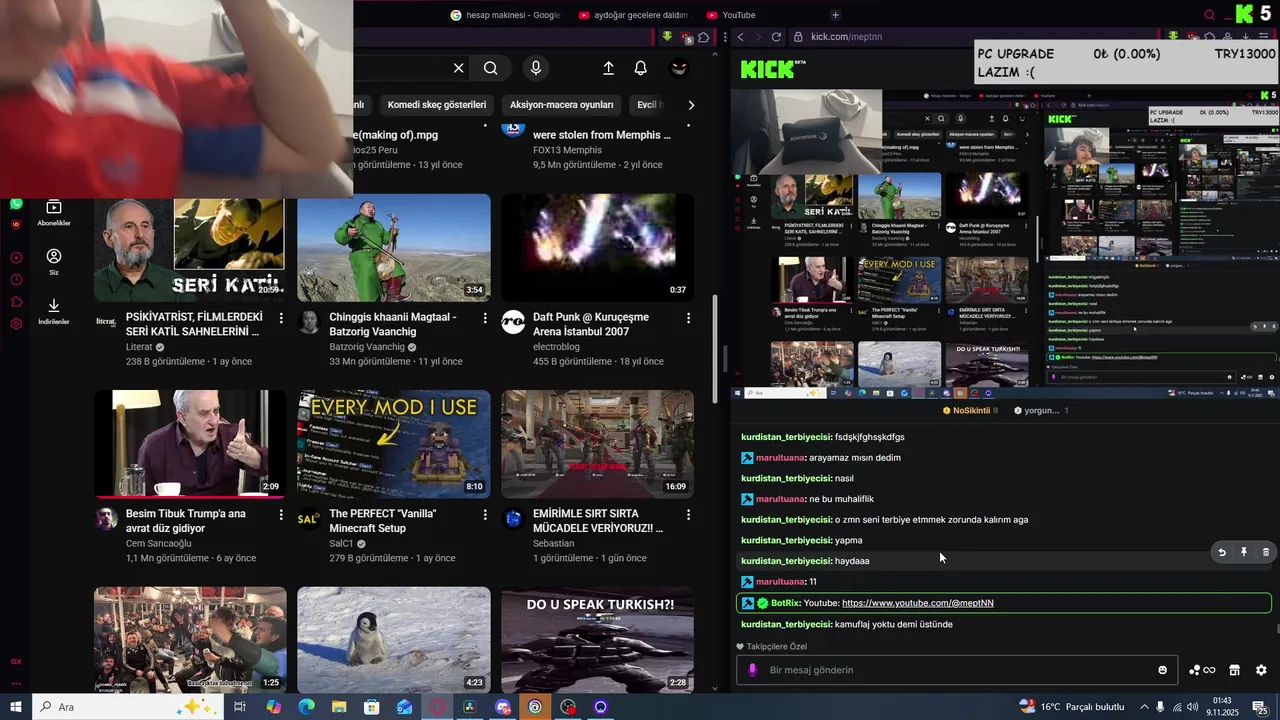Image resolution: width=1280 pixels, height=720 pixels.
Task: Expand hidden system tray icons
Action: [x=1144, y=707]
